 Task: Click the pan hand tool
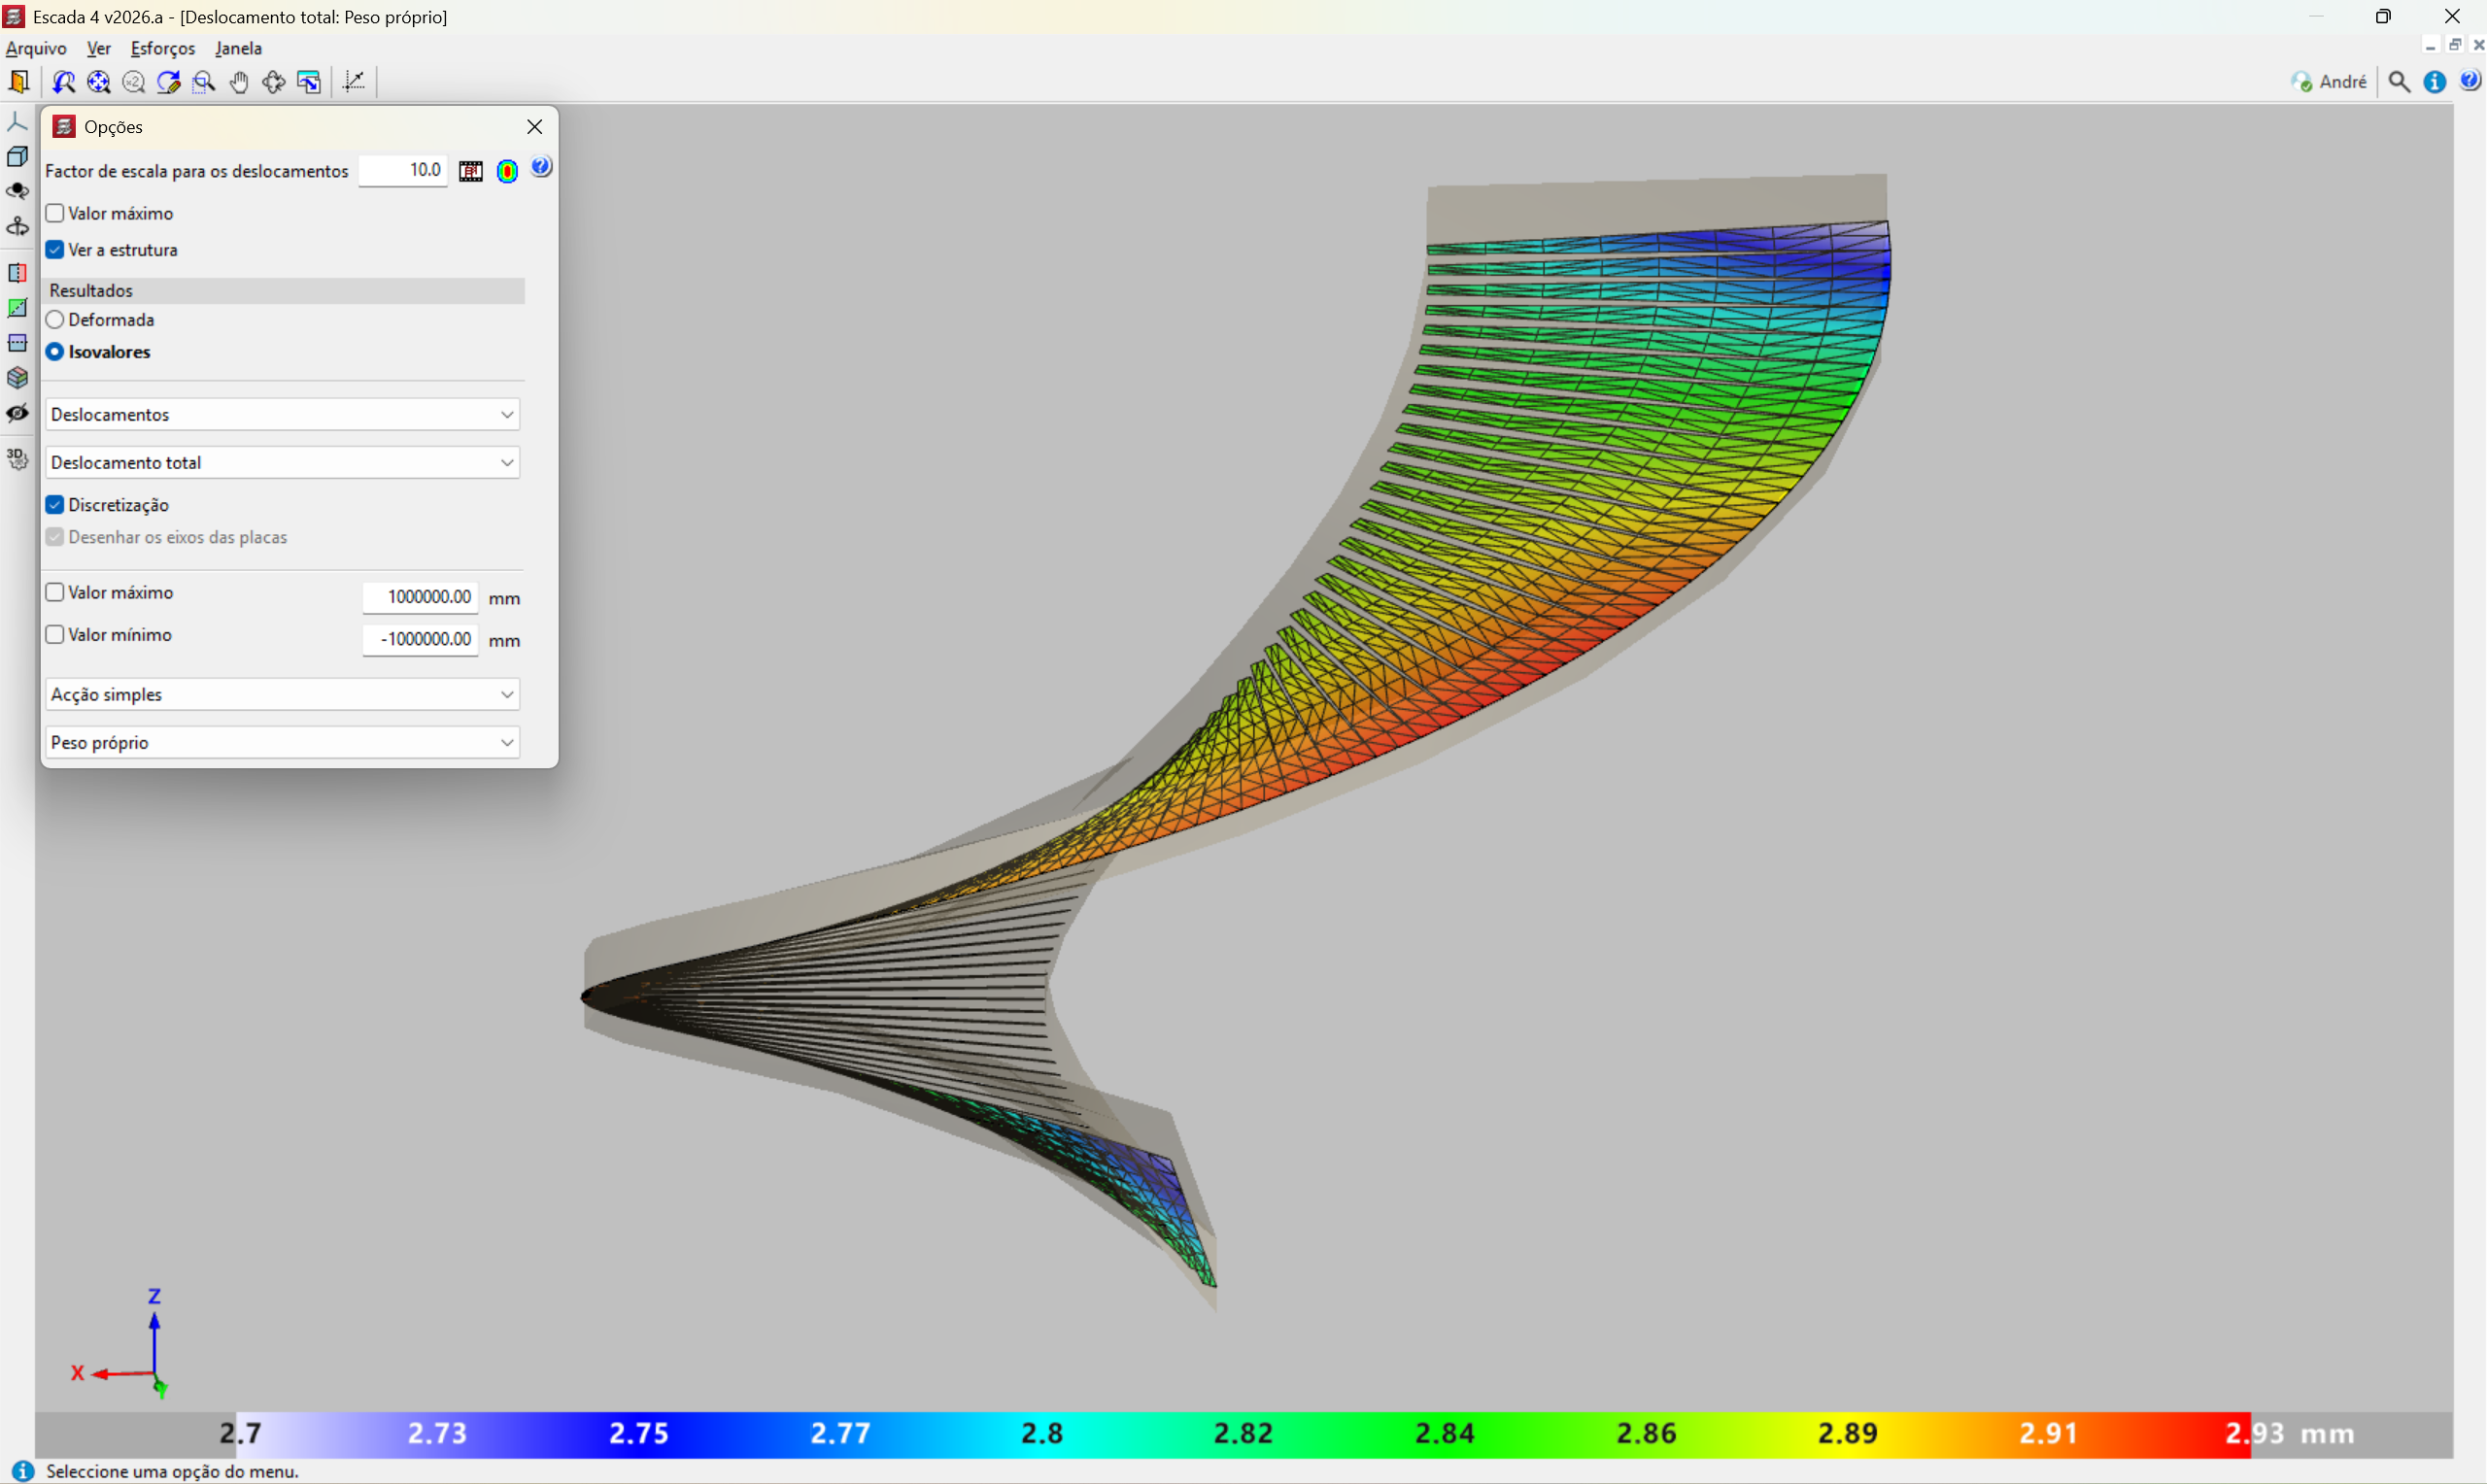238,82
